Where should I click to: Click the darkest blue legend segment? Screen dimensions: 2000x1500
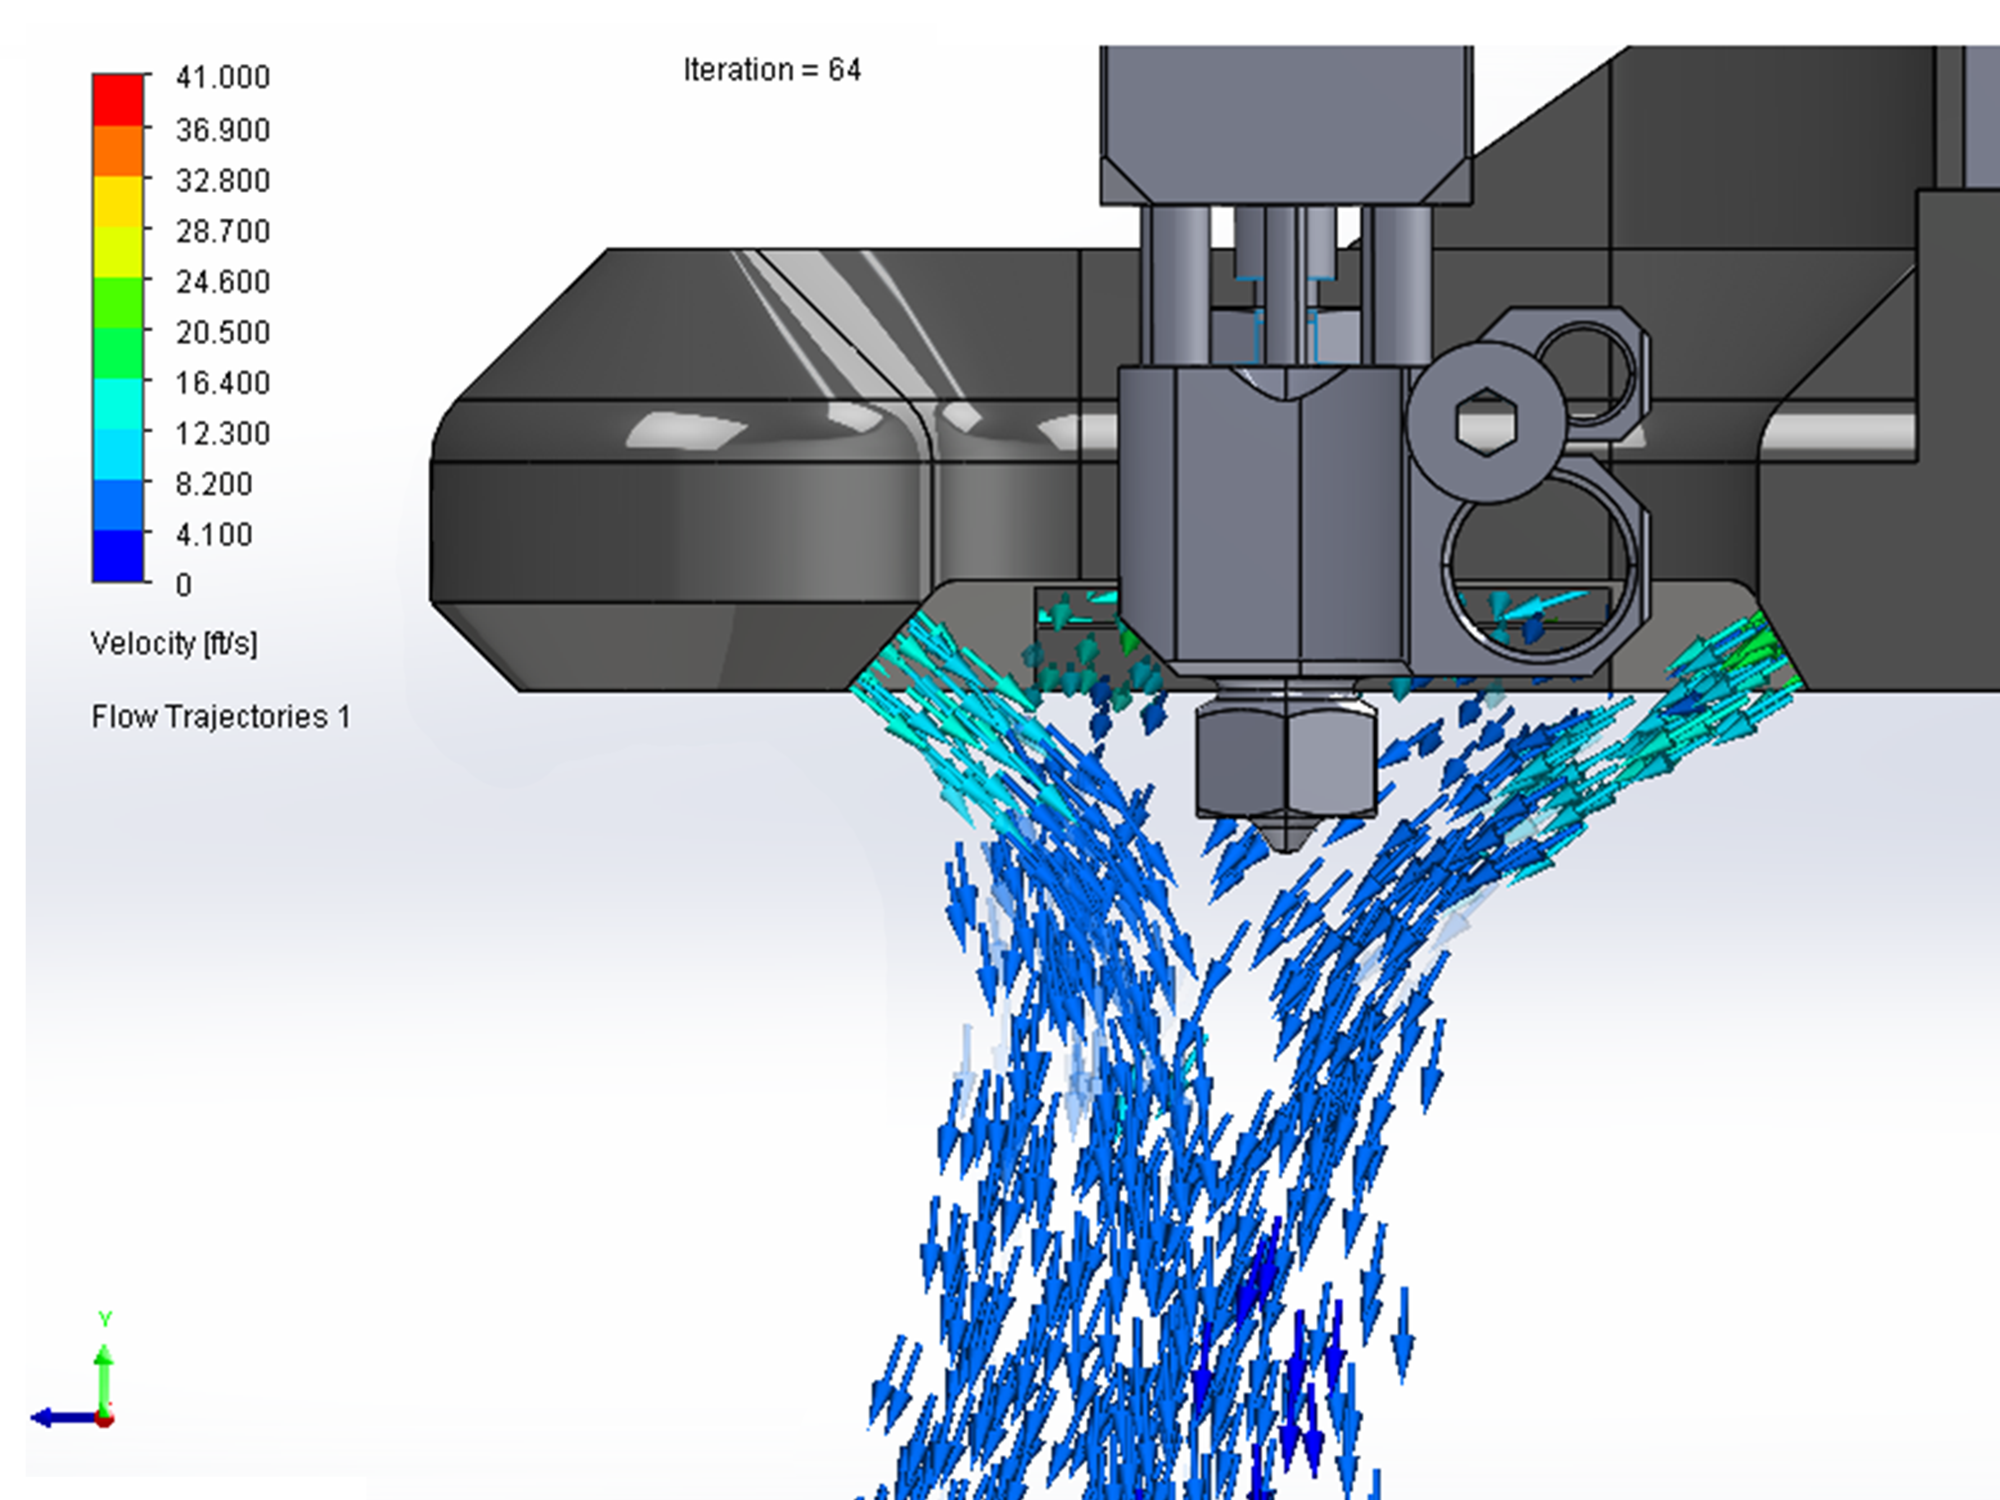(118, 555)
